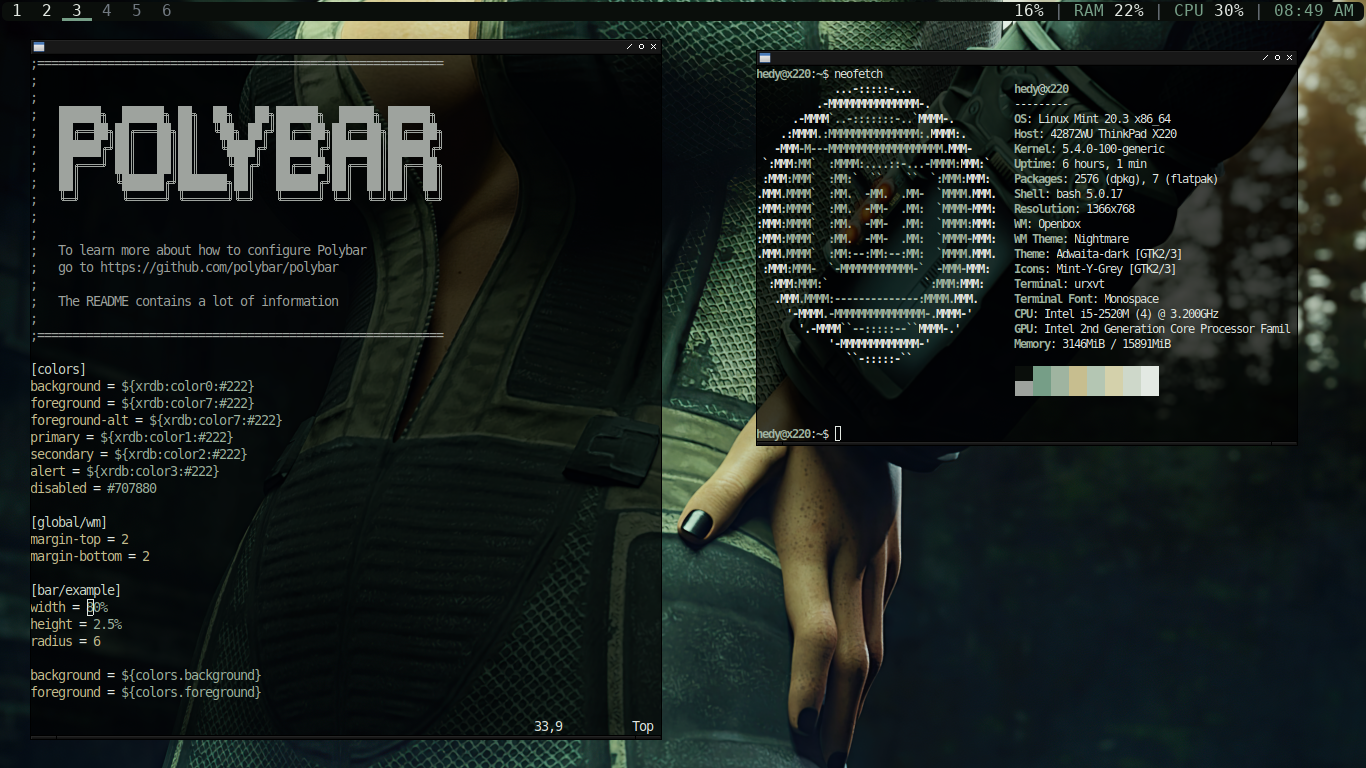Click the 'Top' scroll position indicator
Viewport: 1366px width, 768px height.
643,727
